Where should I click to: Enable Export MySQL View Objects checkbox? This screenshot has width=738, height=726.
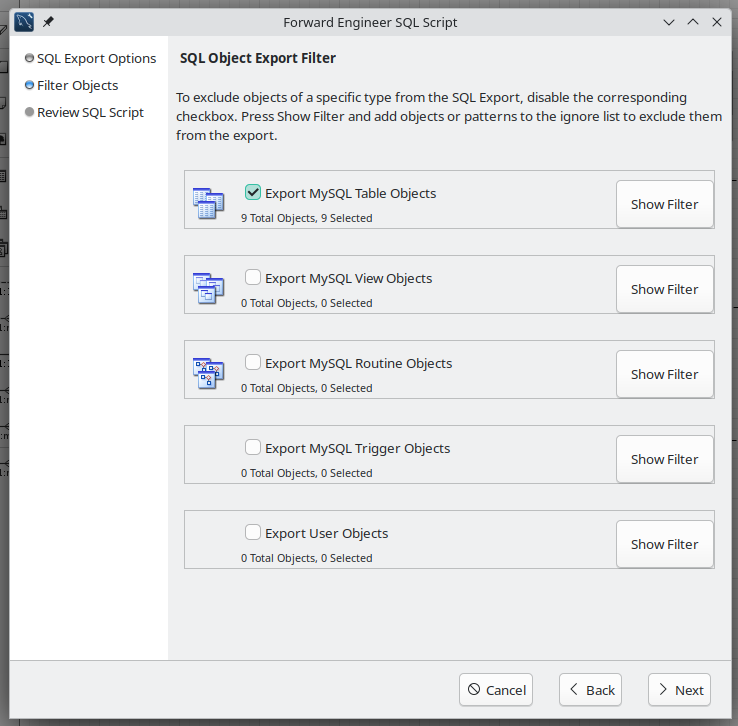pos(253,278)
